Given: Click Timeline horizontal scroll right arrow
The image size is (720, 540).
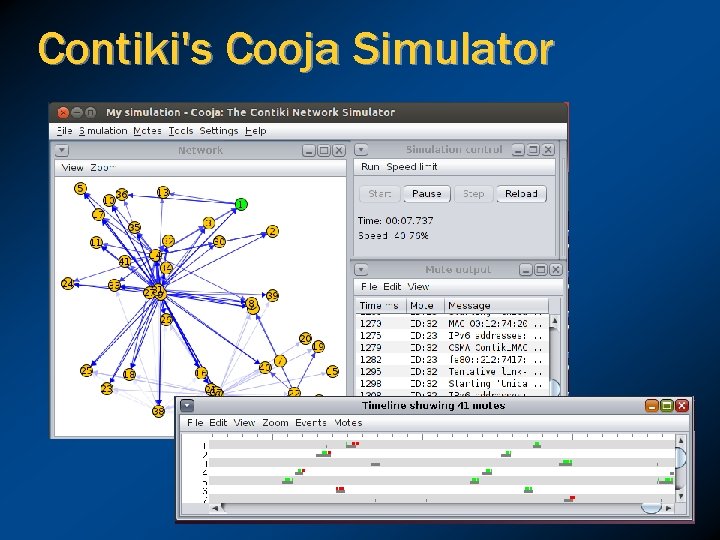Looking at the screenshot, I should 669,508.
